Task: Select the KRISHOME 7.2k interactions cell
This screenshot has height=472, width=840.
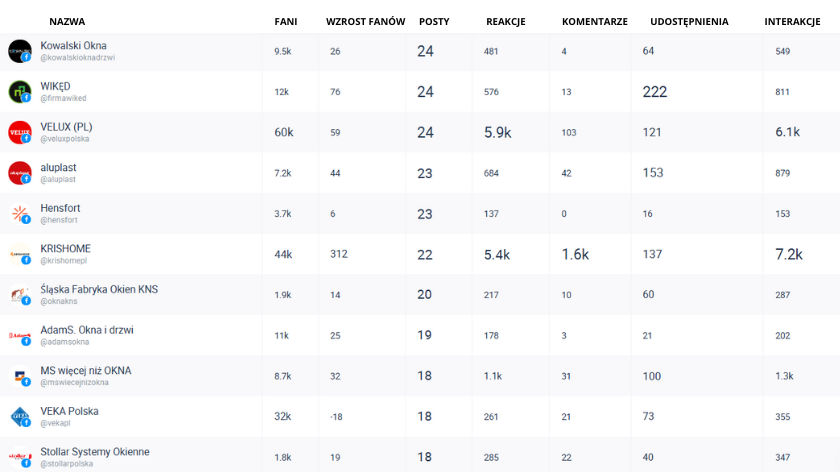Action: point(789,254)
